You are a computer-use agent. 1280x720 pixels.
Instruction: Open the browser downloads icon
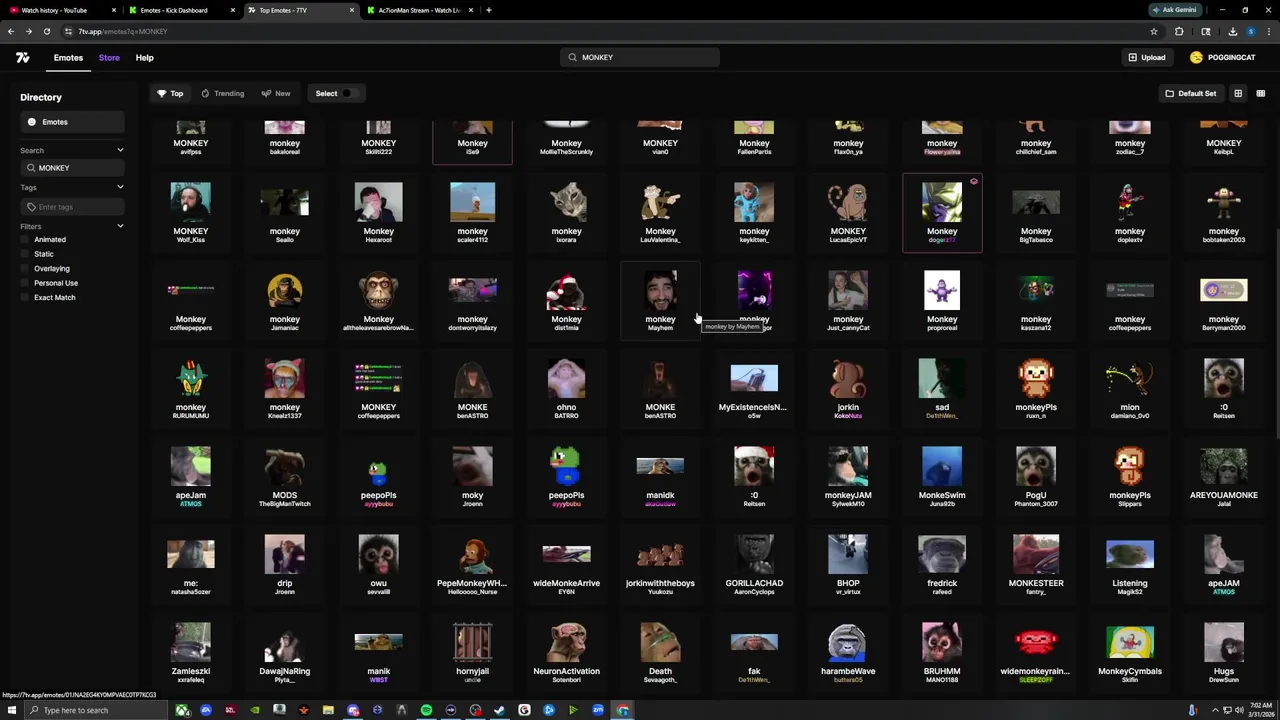click(1233, 32)
